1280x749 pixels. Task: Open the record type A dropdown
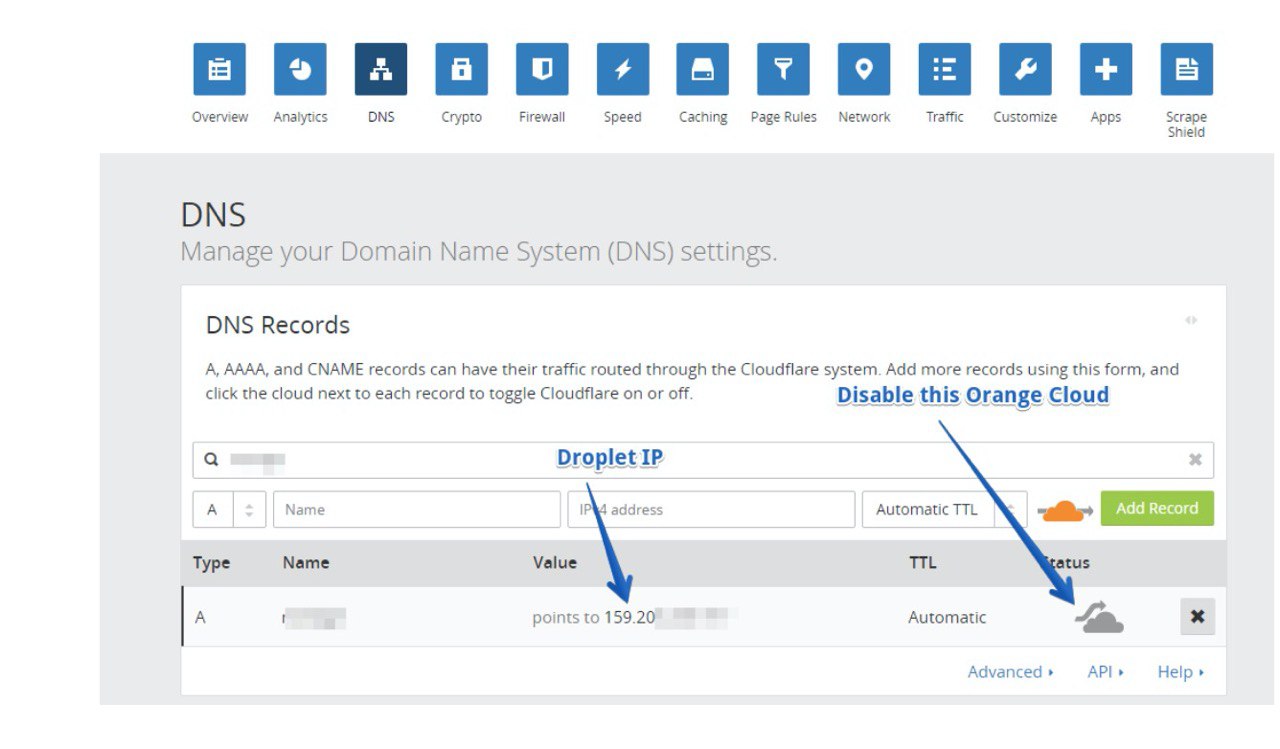[x=229, y=509]
